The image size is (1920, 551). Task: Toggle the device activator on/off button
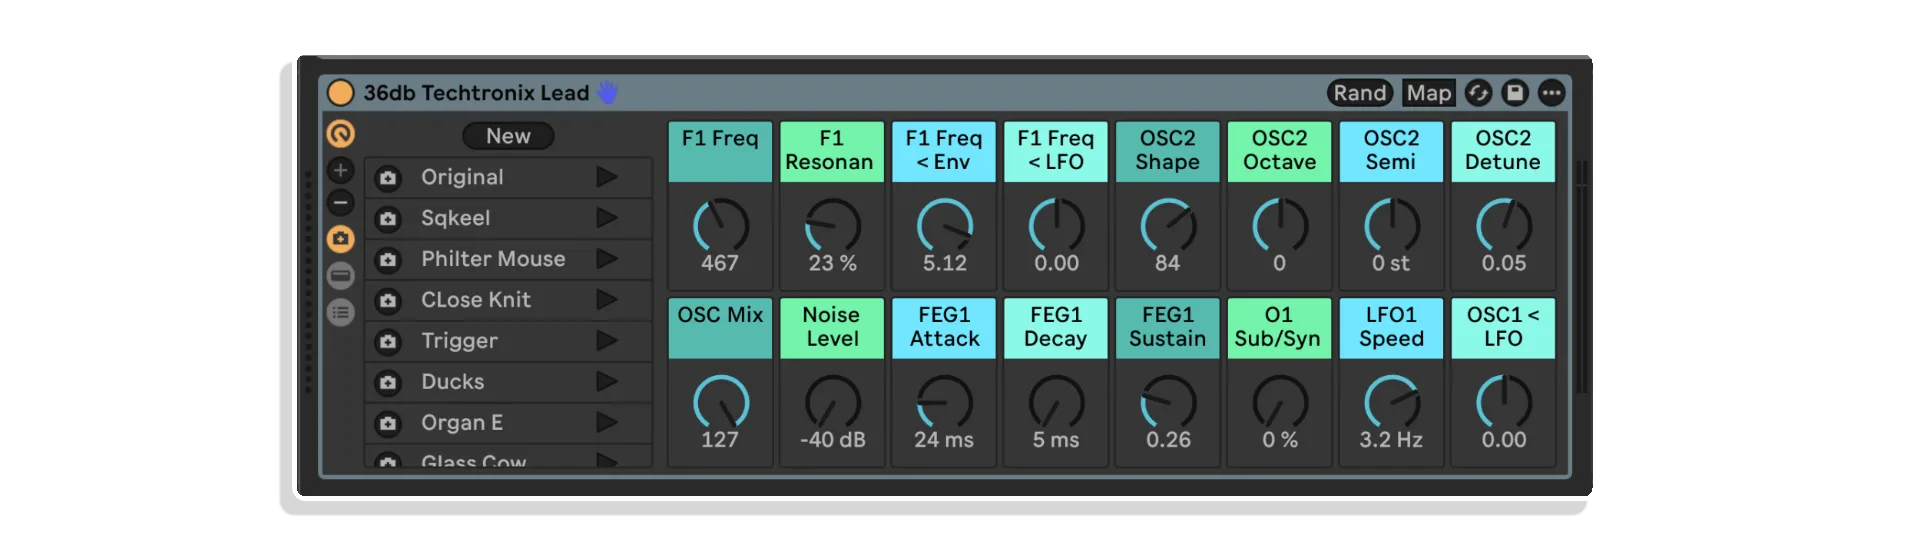coord(341,93)
